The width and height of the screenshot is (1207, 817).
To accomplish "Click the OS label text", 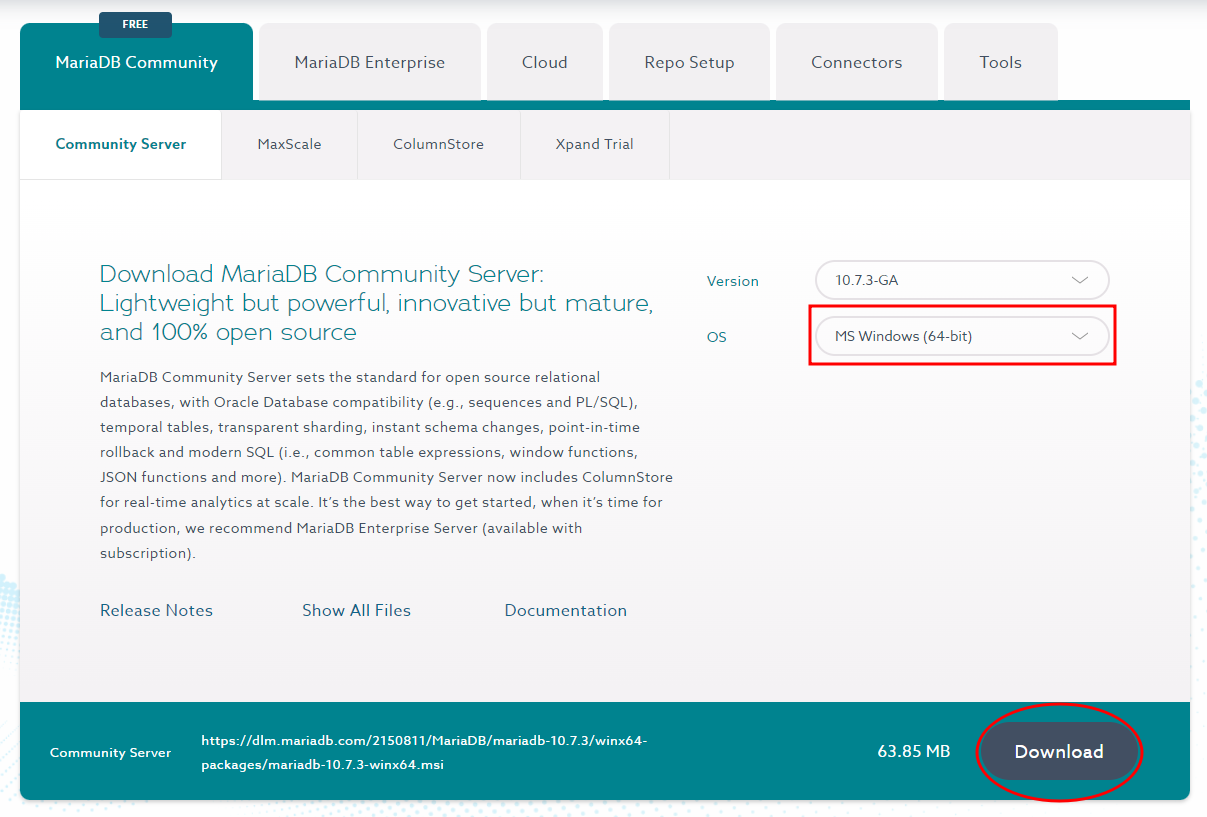I will [x=717, y=337].
